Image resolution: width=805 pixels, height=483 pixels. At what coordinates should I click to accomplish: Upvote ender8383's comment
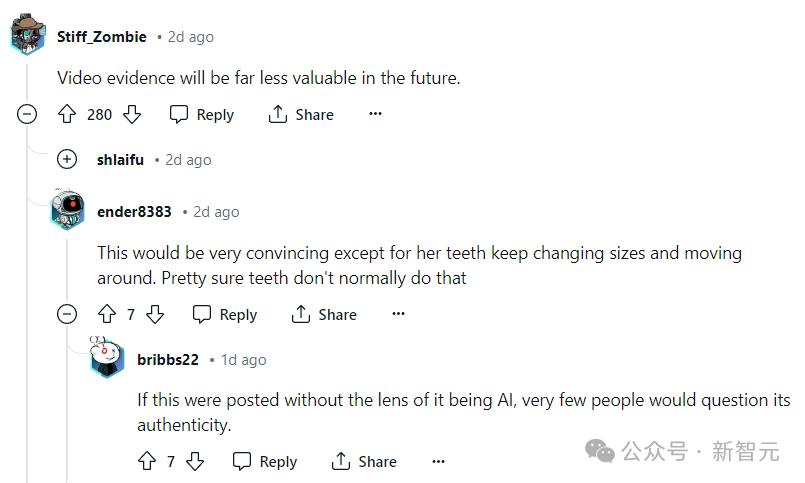coord(107,314)
